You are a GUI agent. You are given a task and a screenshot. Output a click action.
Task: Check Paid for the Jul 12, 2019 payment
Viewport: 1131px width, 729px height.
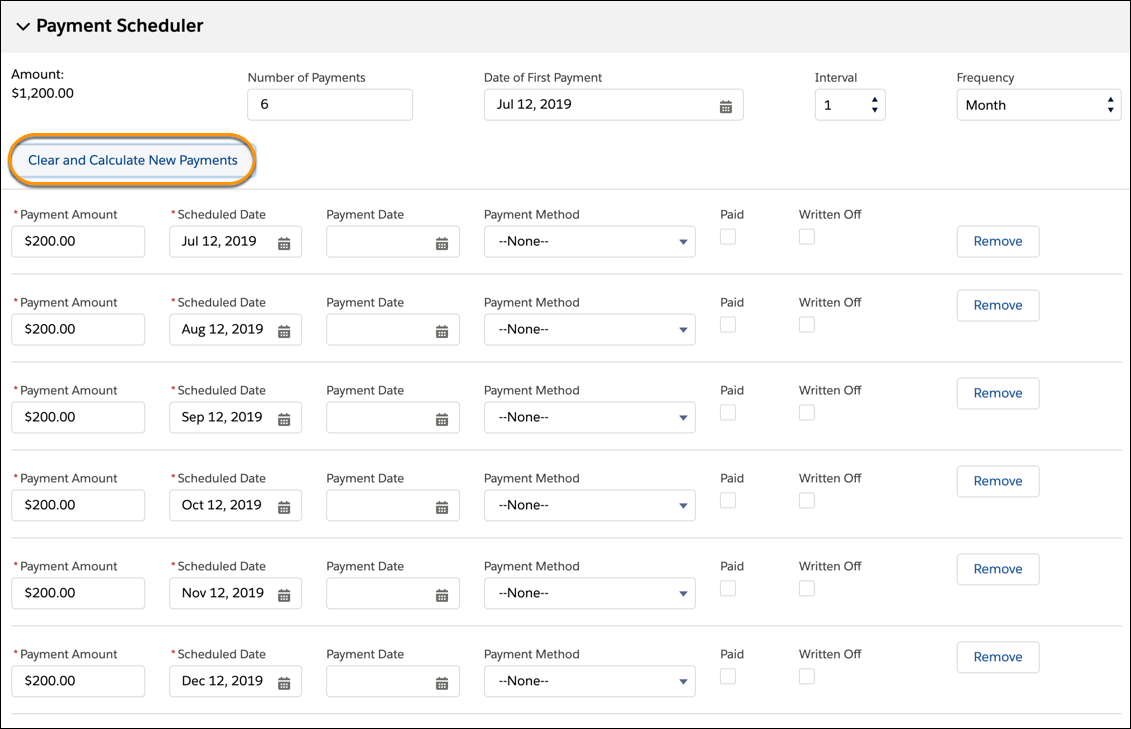pos(728,237)
